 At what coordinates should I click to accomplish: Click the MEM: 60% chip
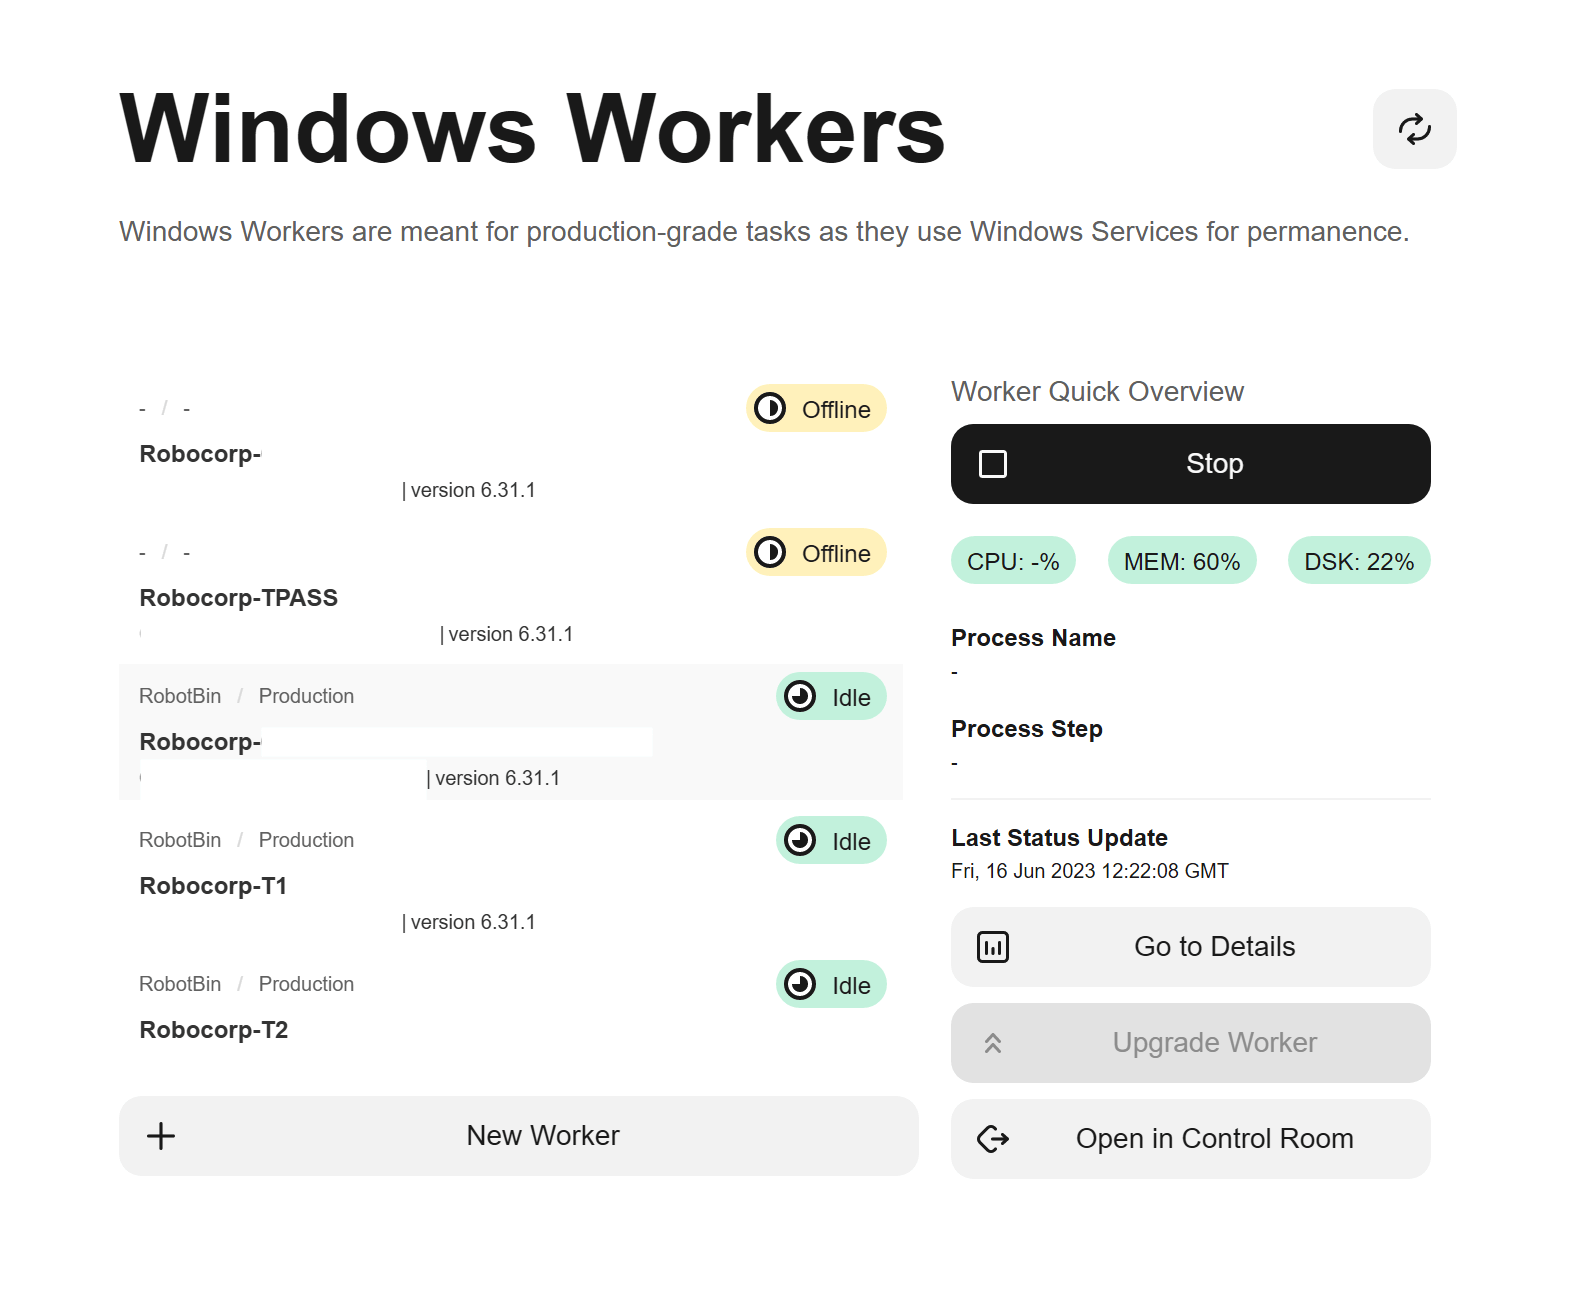[1182, 561]
